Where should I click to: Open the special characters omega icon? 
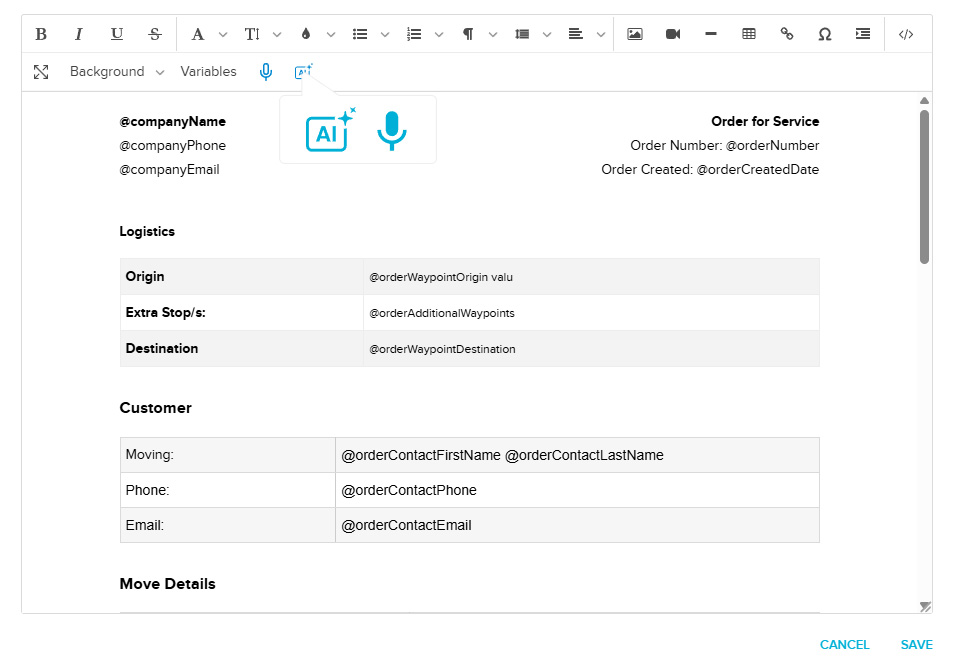[x=825, y=34]
